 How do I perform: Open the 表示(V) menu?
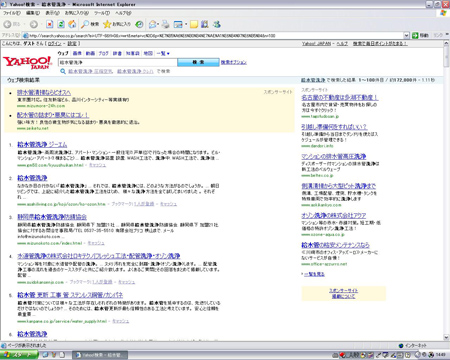52,13
